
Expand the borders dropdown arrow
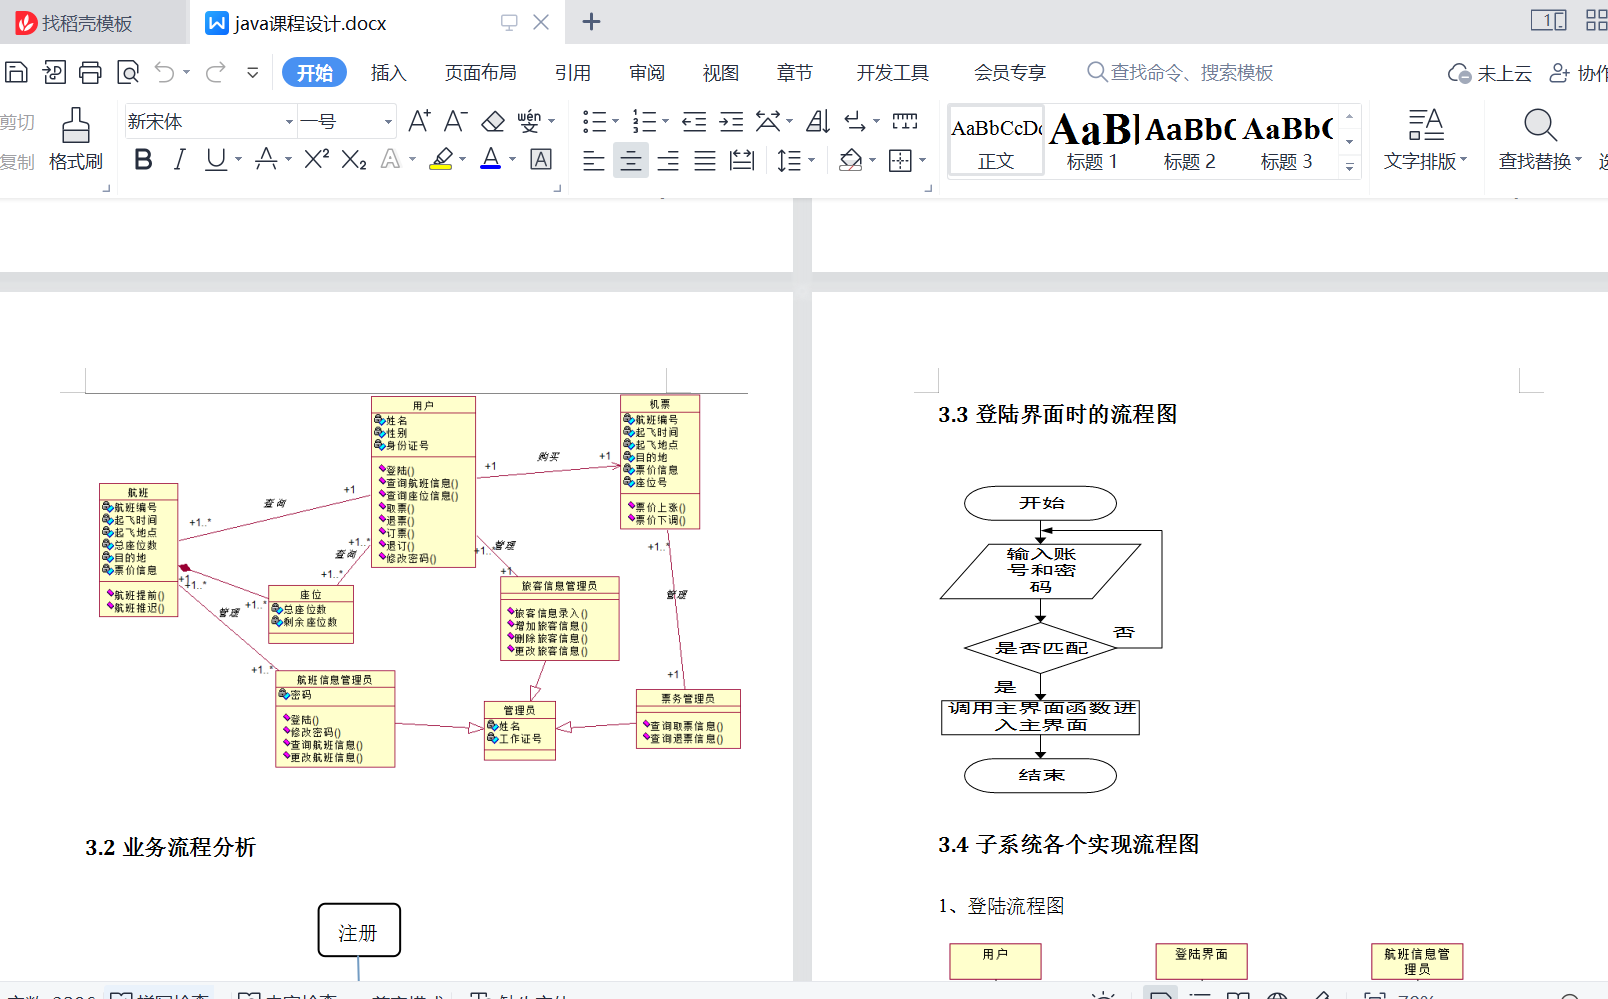[x=922, y=160]
